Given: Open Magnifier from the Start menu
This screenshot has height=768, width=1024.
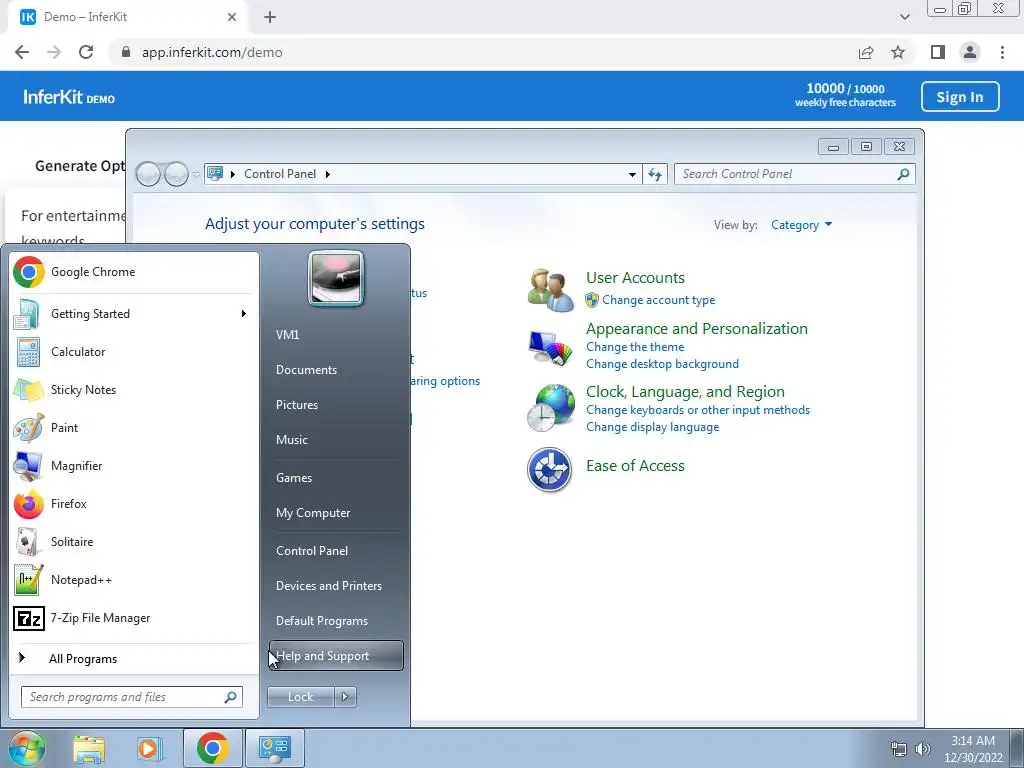Looking at the screenshot, I should 133,466.
